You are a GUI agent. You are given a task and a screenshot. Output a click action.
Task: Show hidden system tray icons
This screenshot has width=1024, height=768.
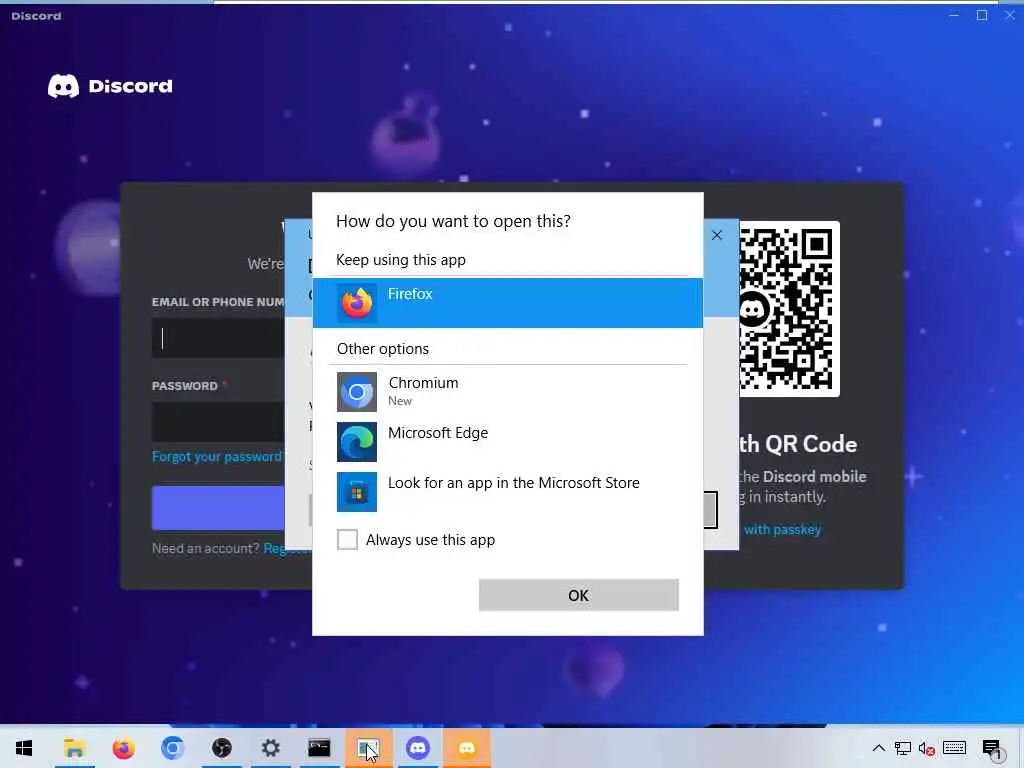tap(879, 748)
